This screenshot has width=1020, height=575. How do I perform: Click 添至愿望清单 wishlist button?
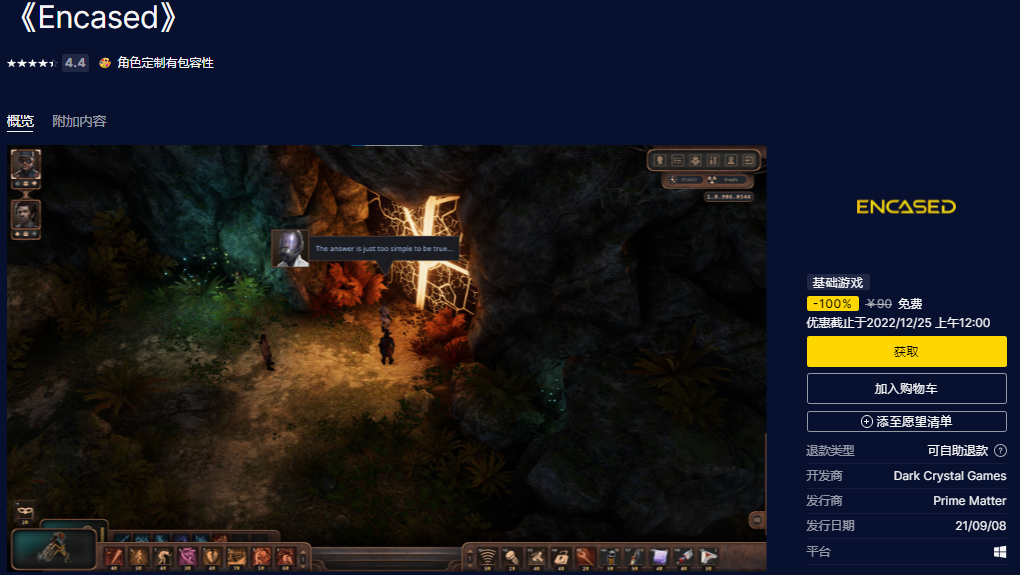point(906,422)
